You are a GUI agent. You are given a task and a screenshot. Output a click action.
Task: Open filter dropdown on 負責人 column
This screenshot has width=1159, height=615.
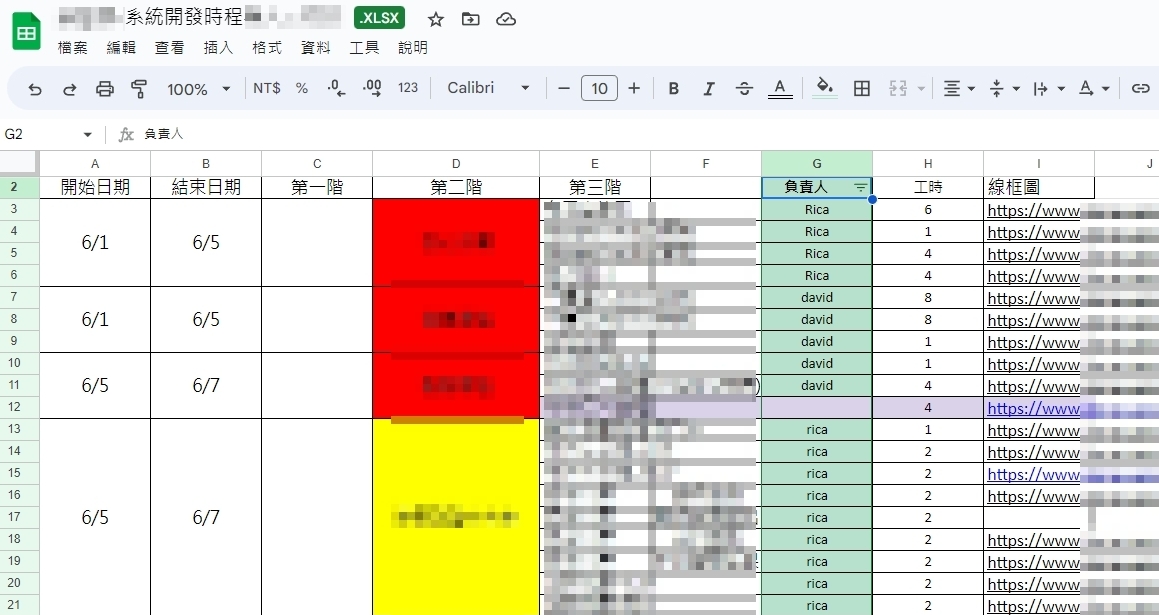860,188
